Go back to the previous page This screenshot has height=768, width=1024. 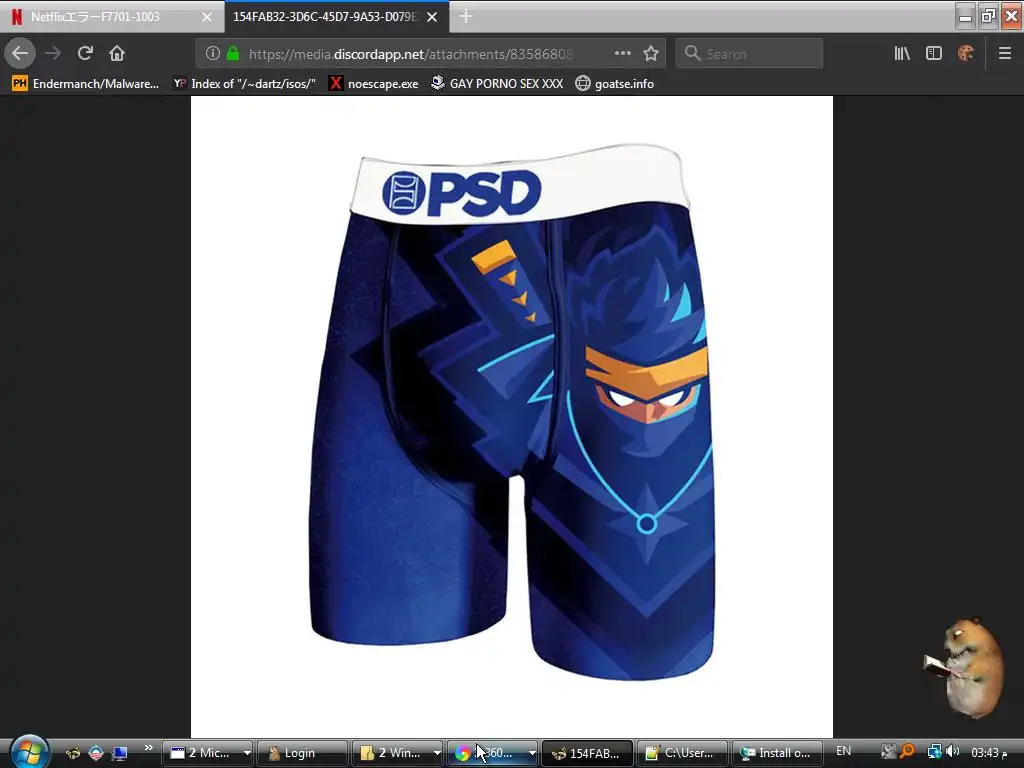pyautogui.click(x=20, y=53)
